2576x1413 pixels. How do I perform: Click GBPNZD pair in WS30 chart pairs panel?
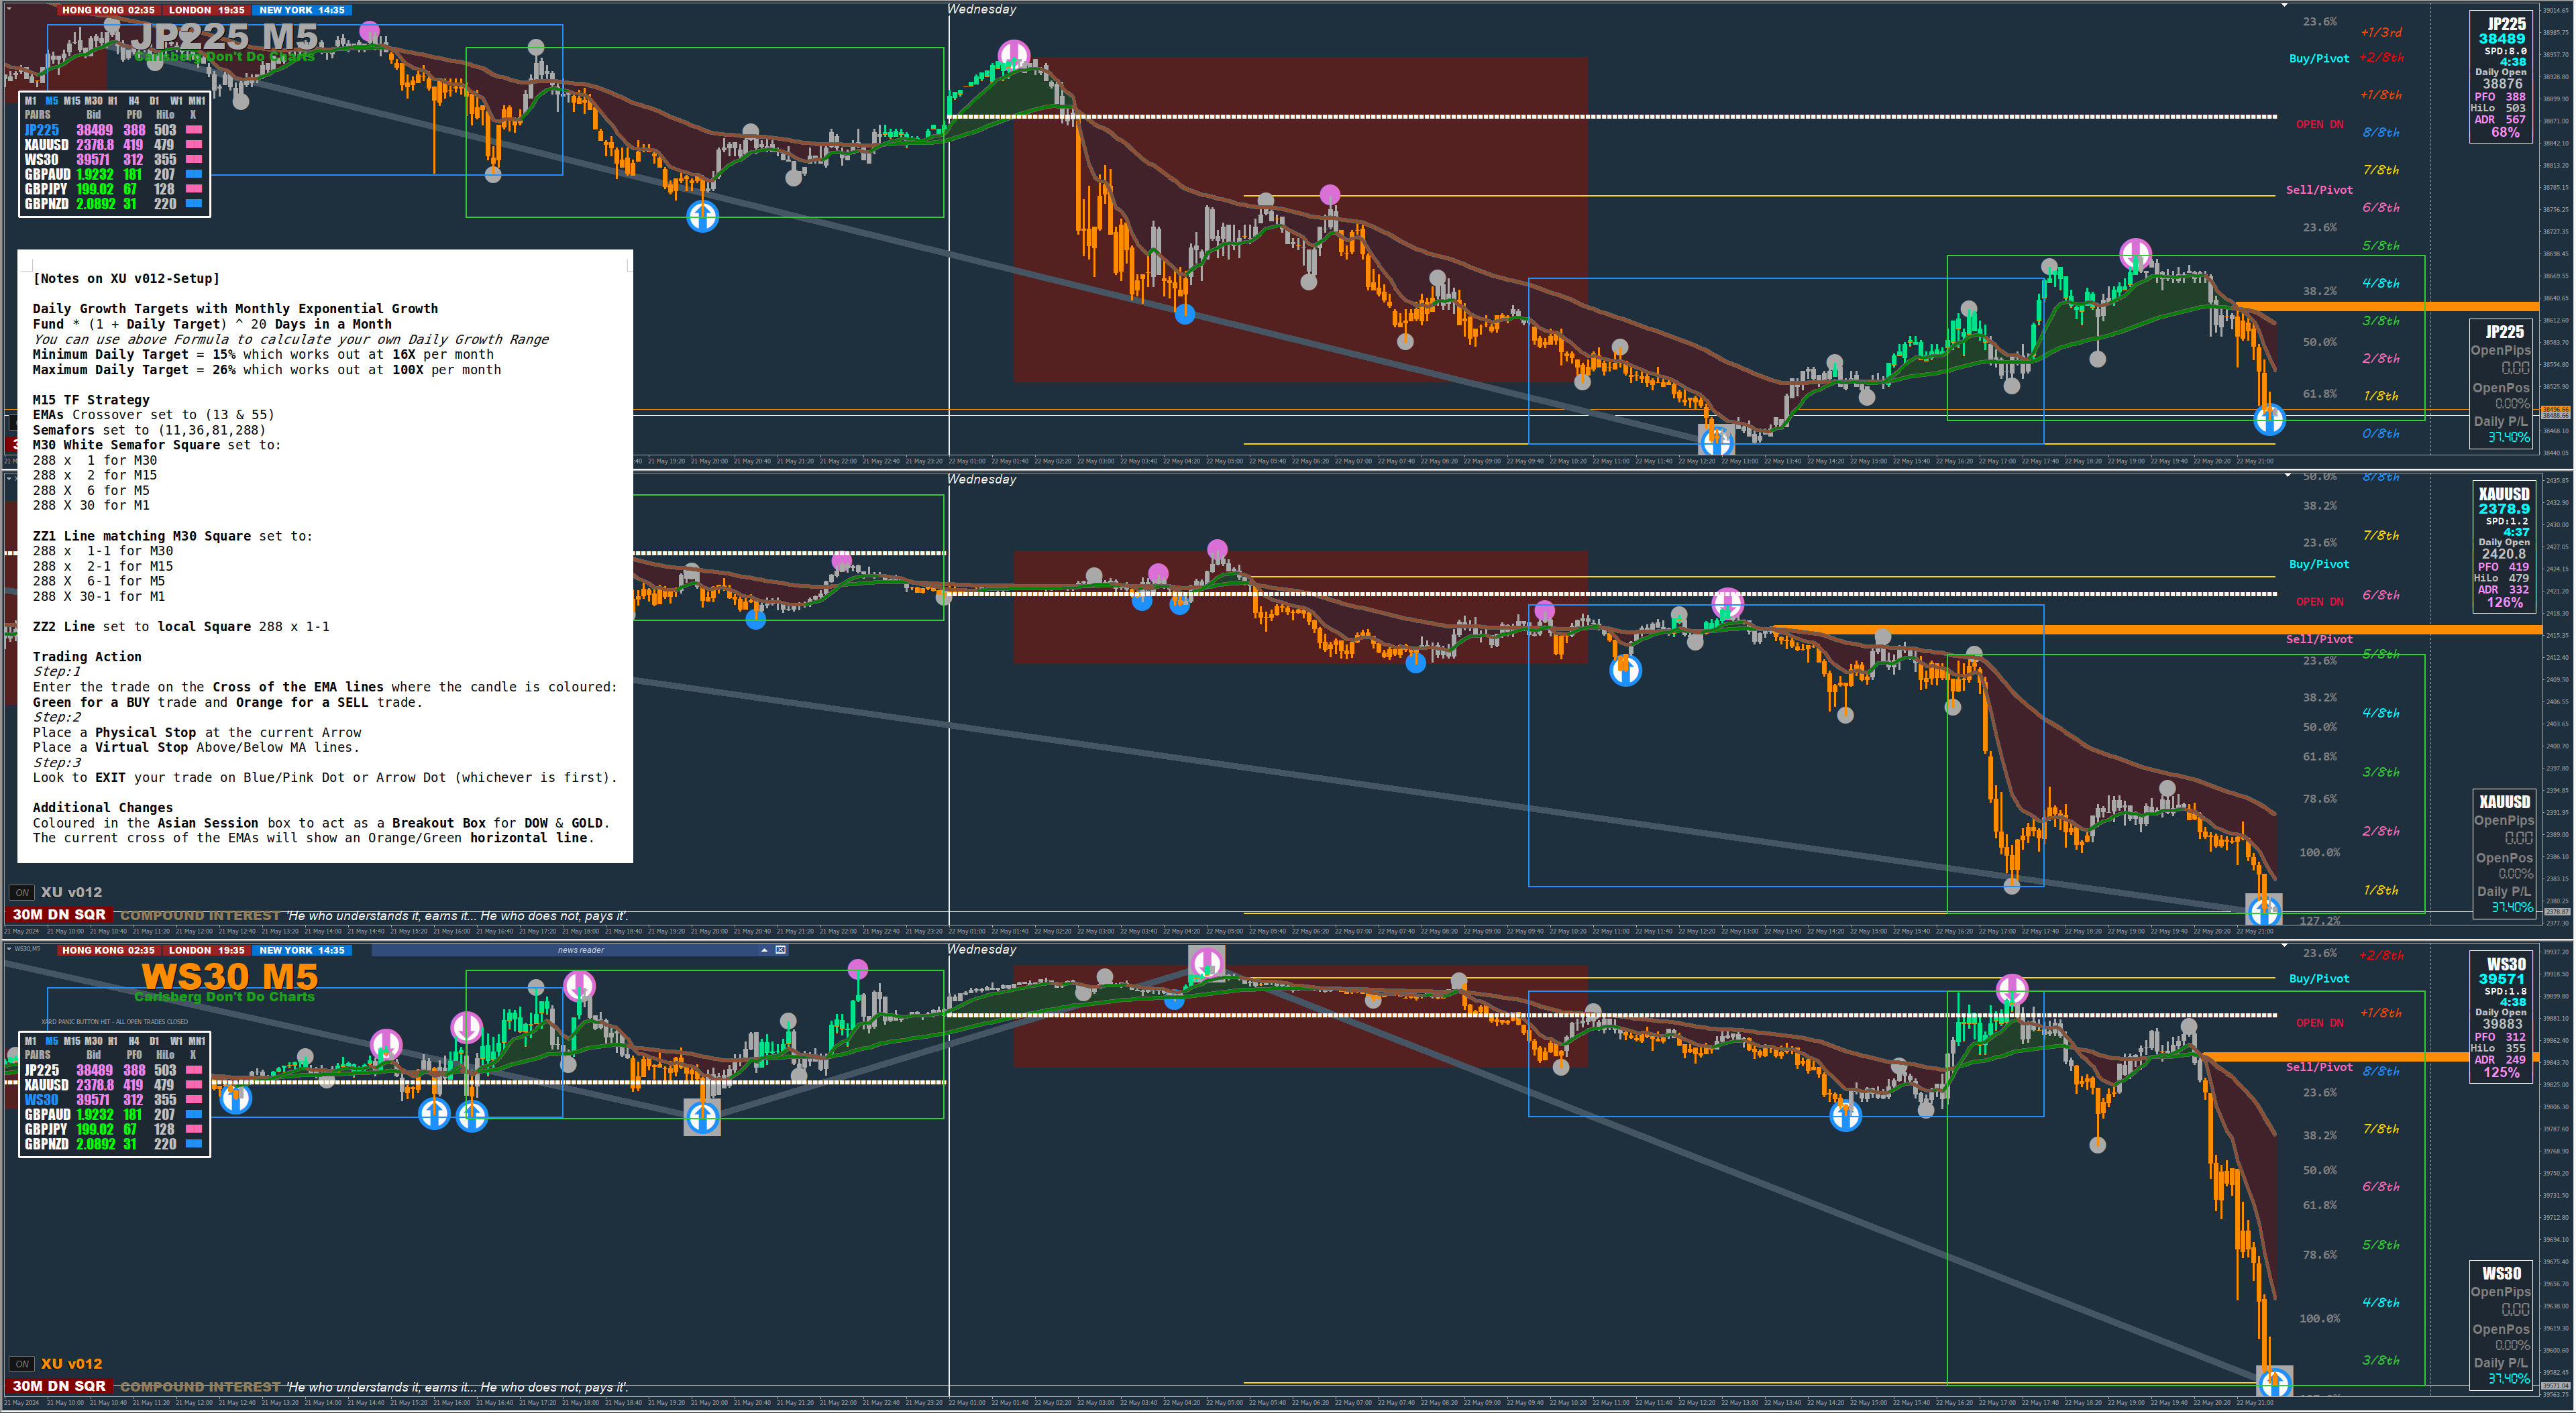pyautogui.click(x=47, y=1144)
